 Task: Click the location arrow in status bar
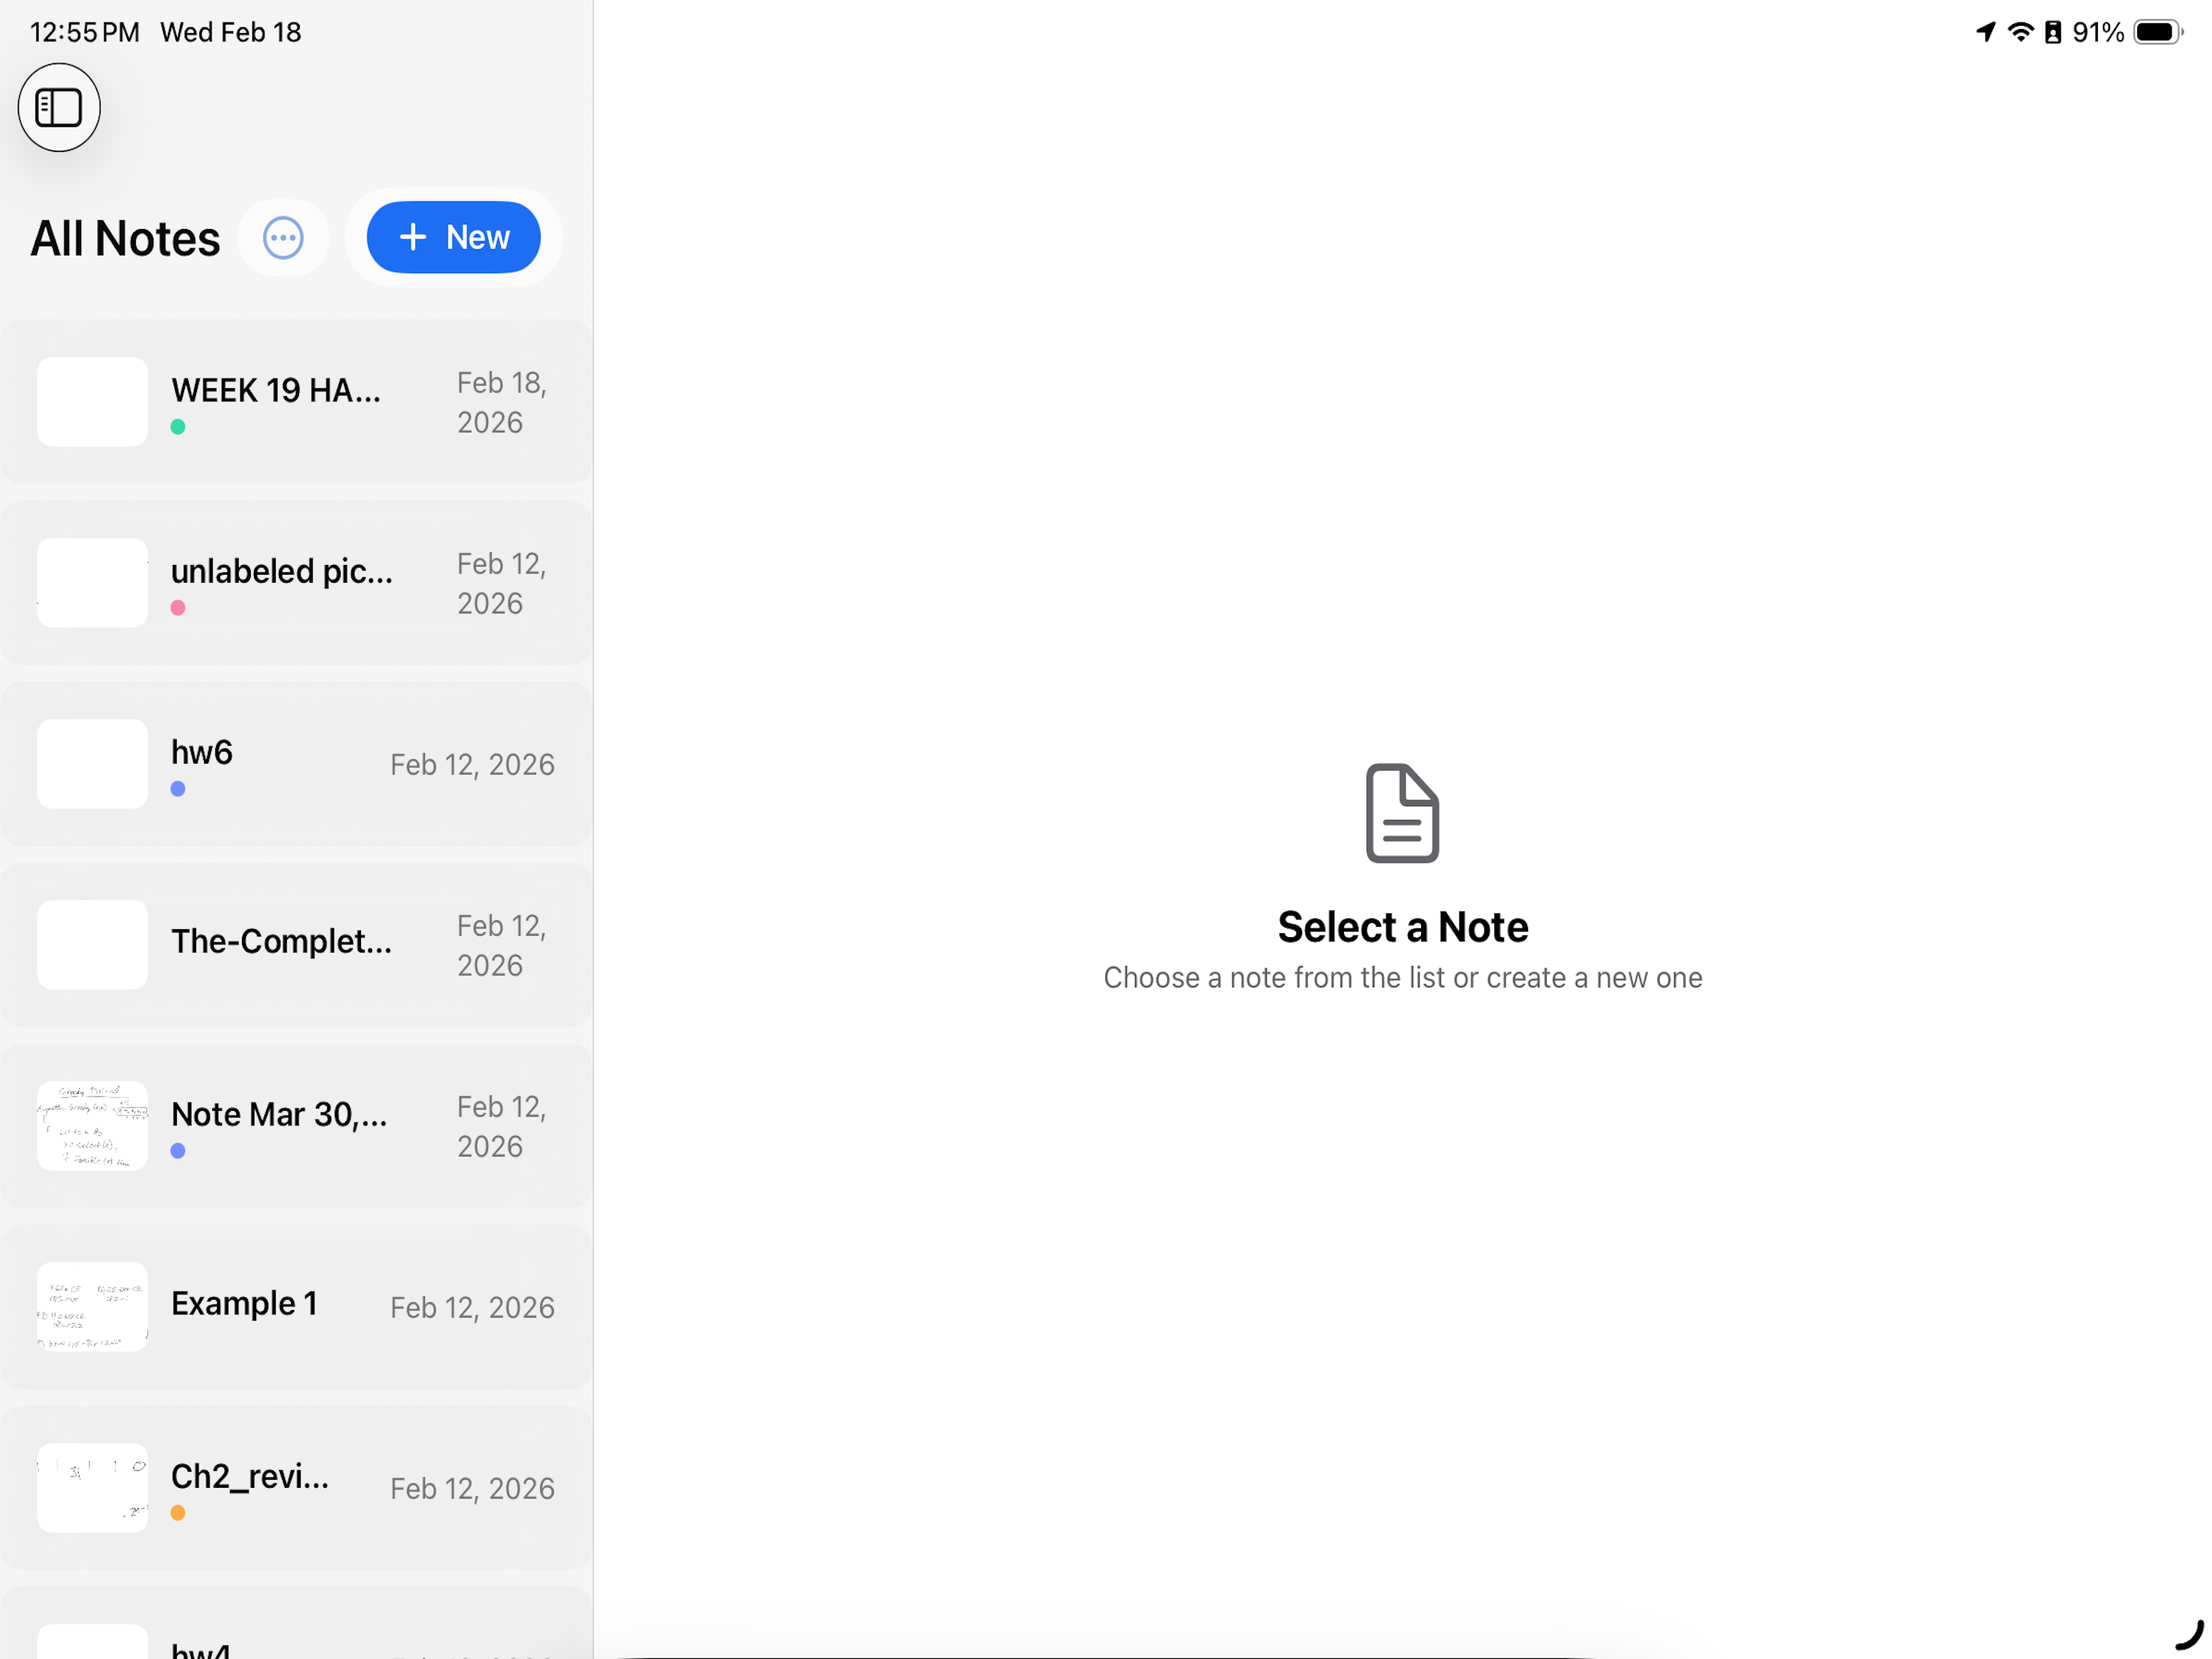[x=1985, y=32]
